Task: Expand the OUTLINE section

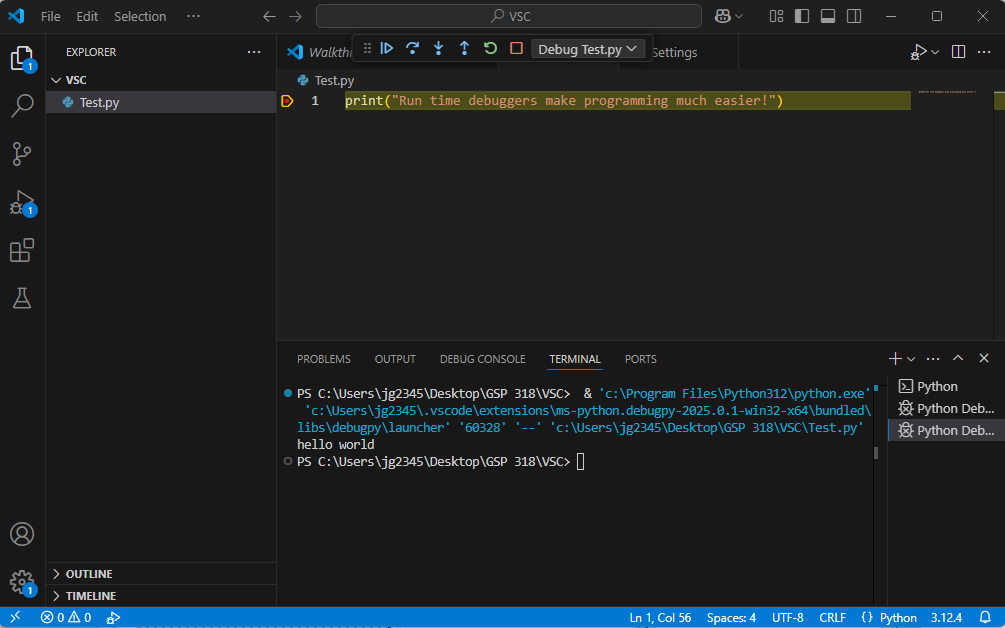Action: (x=89, y=574)
